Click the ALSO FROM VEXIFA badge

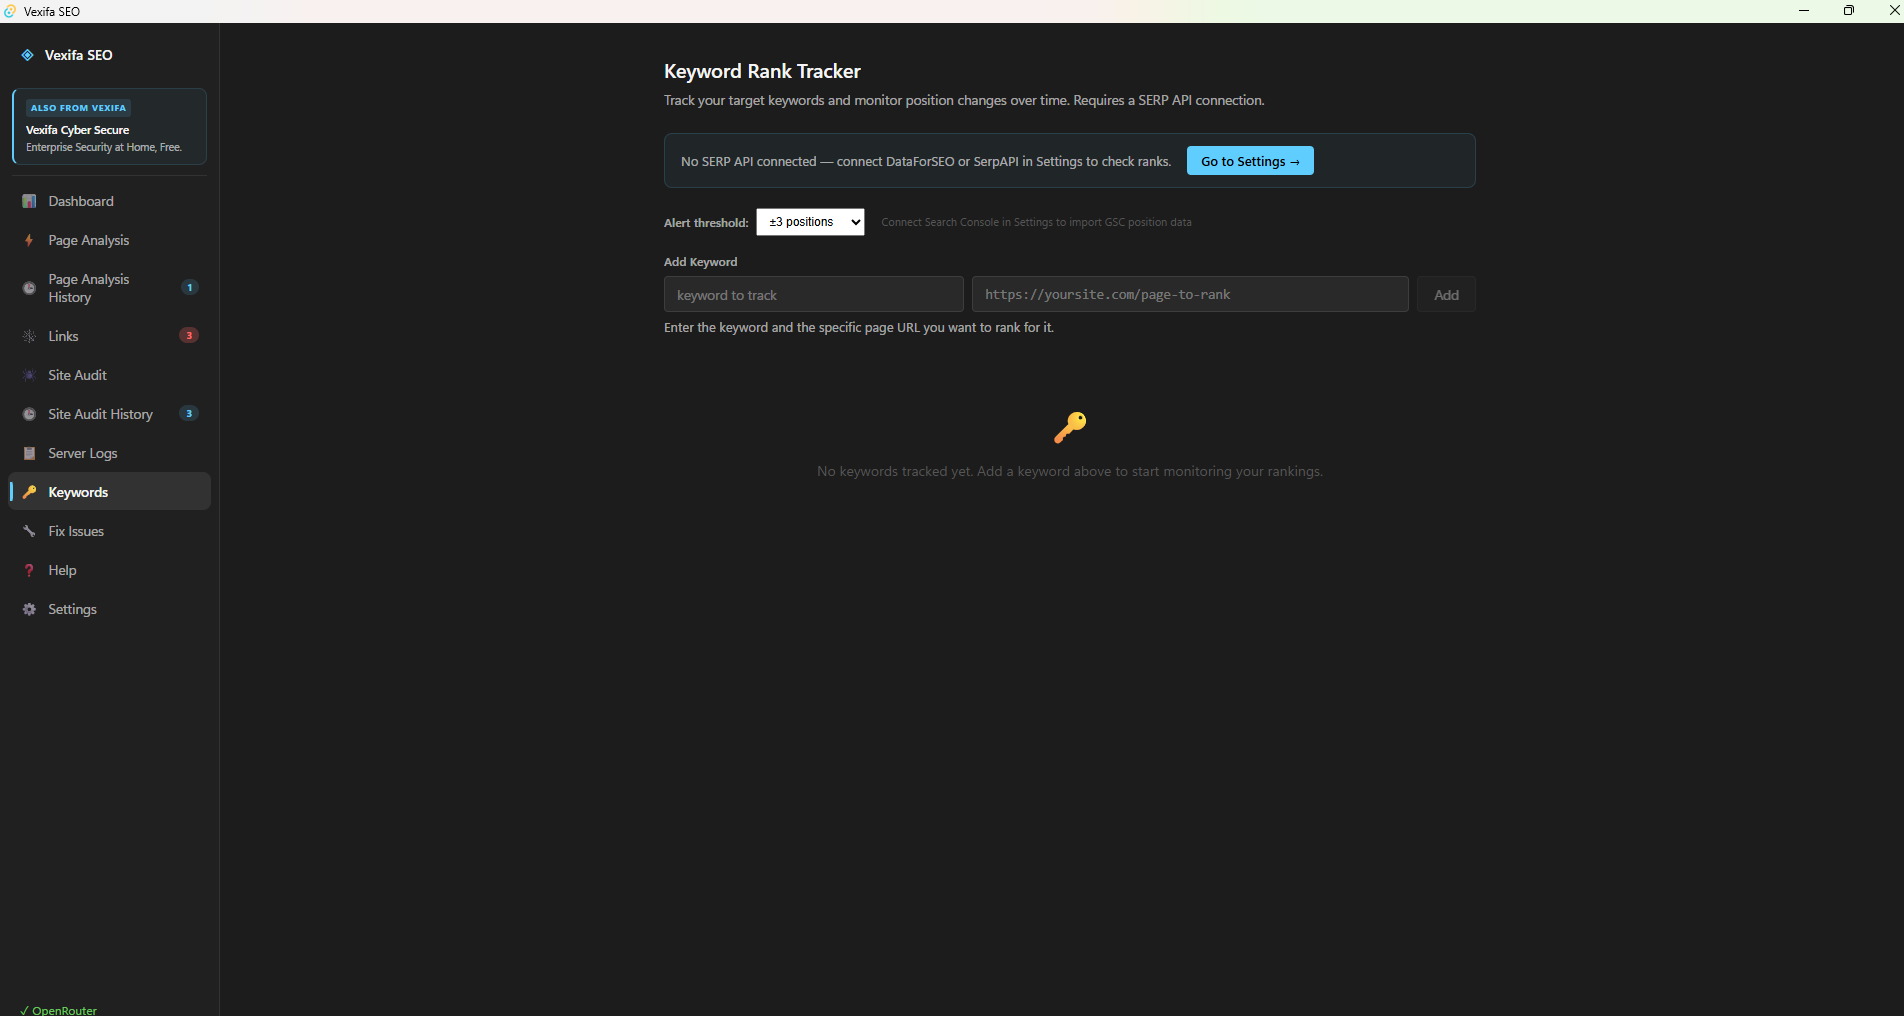(x=78, y=108)
